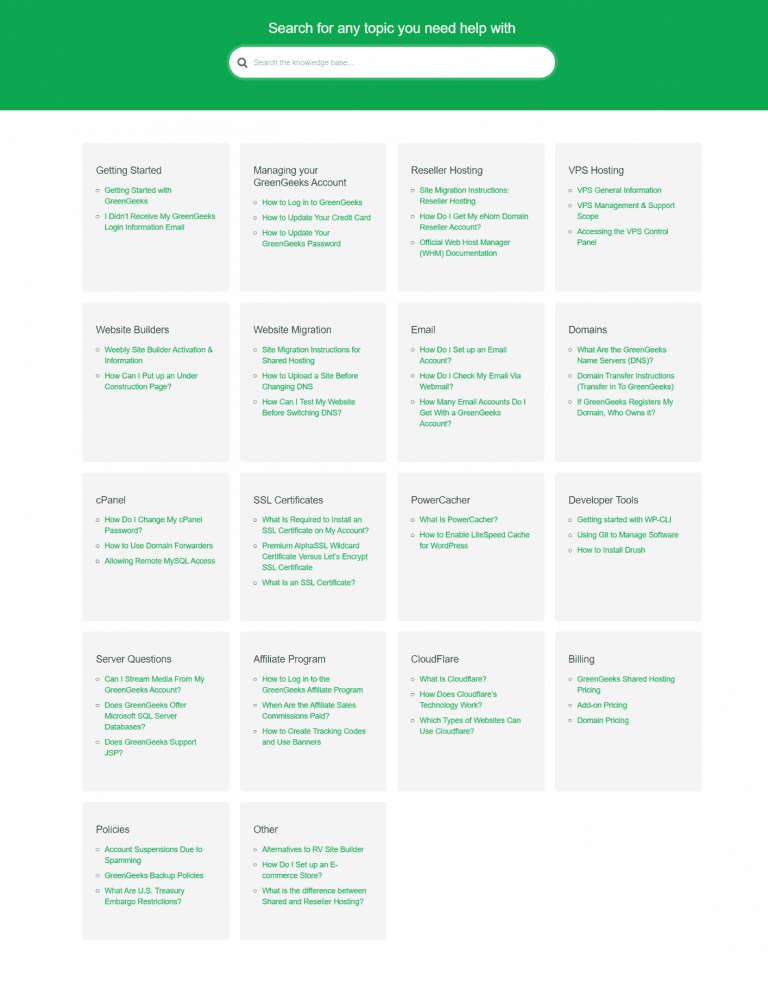The width and height of the screenshot is (768, 982).
Task: Open How Does Cloudflare's Technology Work
Action: [458, 700]
